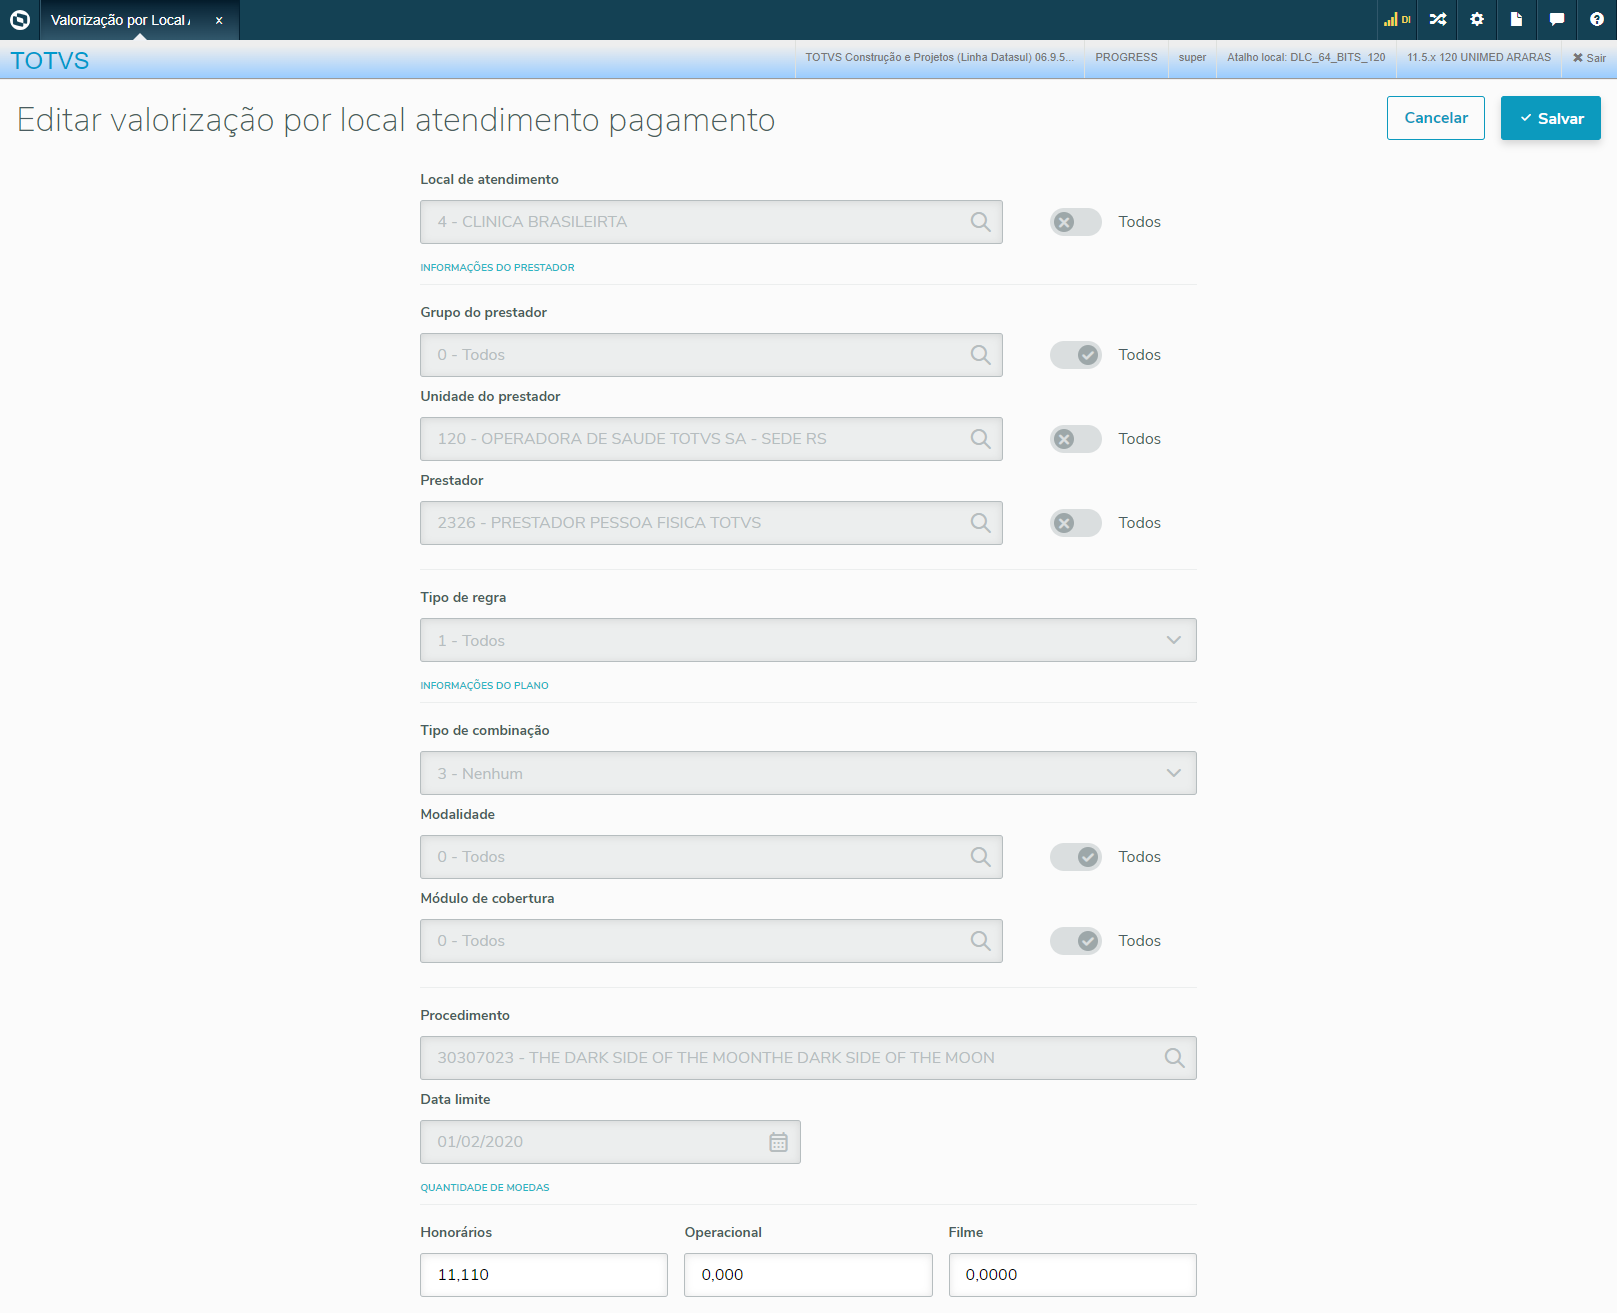
Task: Toggle Todos switch for Unidade do prestador
Action: tap(1076, 439)
